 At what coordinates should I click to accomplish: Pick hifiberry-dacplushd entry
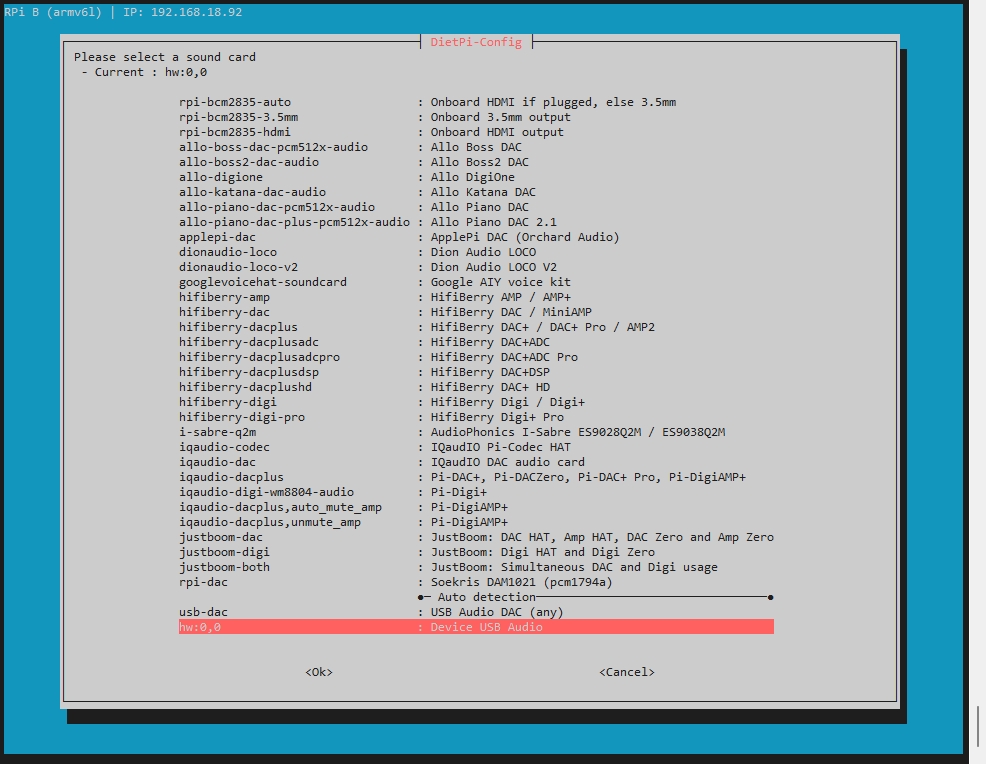pos(476,387)
